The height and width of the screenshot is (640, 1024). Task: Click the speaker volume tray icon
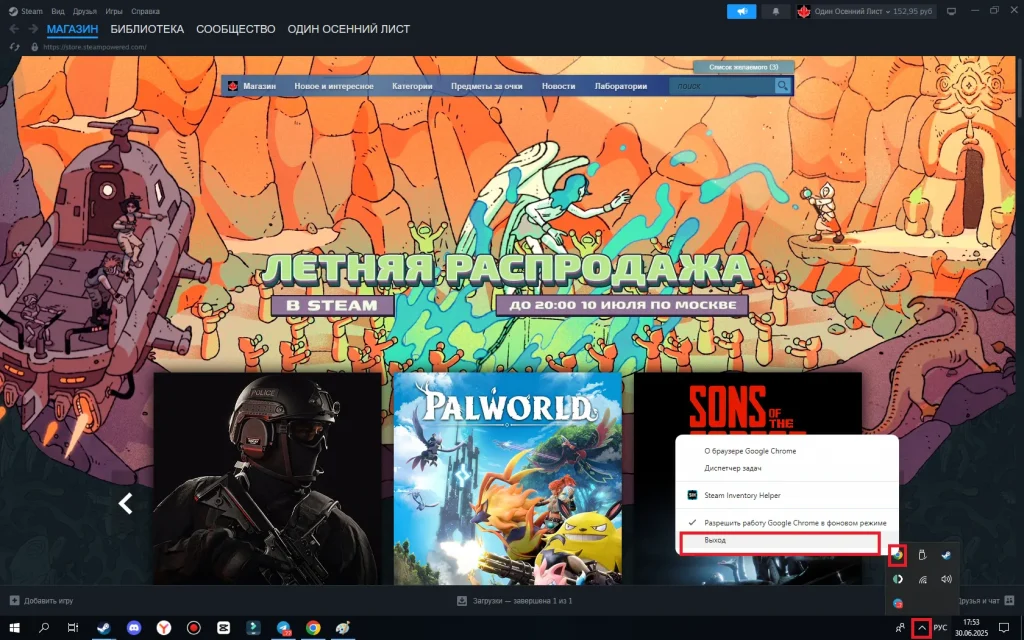[946, 579]
